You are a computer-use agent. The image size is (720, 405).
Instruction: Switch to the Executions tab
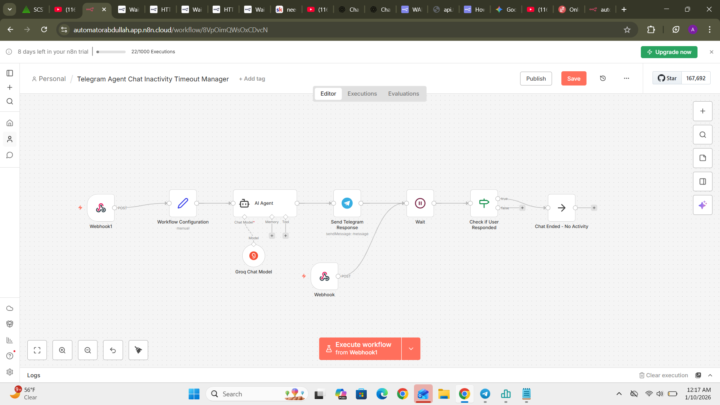[362, 94]
